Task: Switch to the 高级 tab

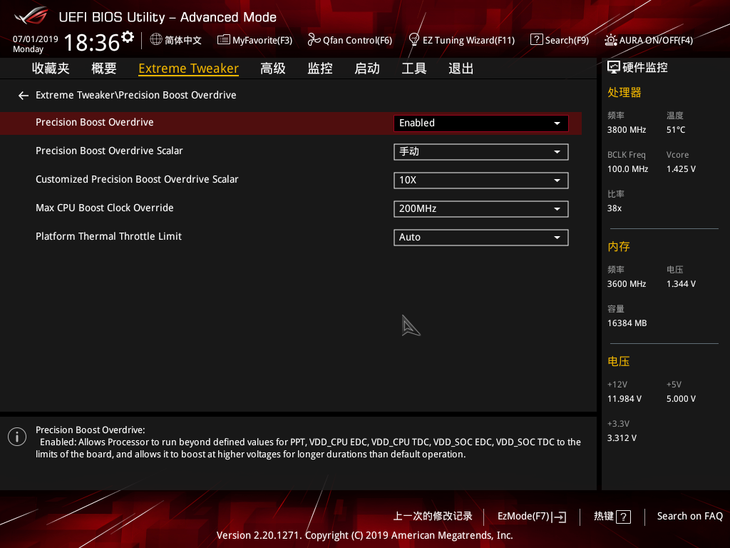Action: [273, 68]
